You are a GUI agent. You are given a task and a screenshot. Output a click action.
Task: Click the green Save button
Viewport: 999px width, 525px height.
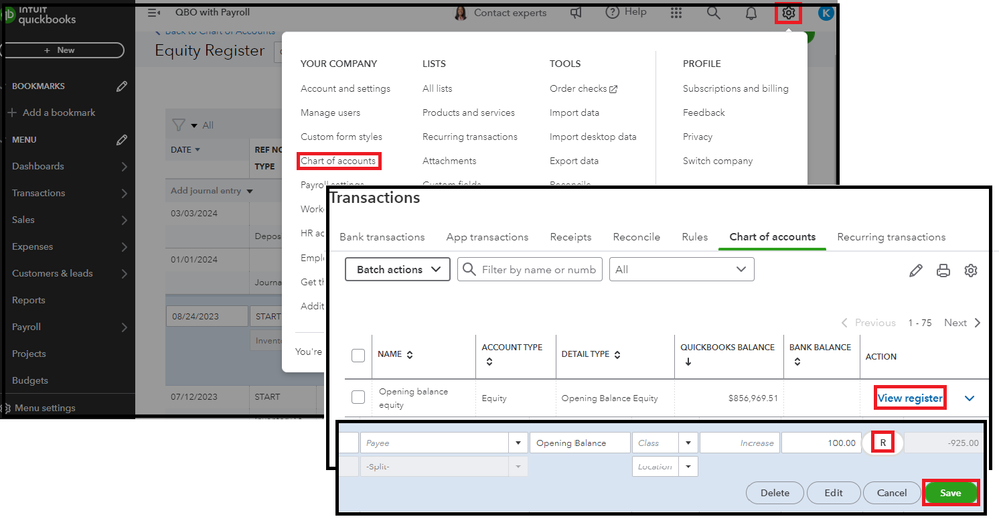[950, 493]
